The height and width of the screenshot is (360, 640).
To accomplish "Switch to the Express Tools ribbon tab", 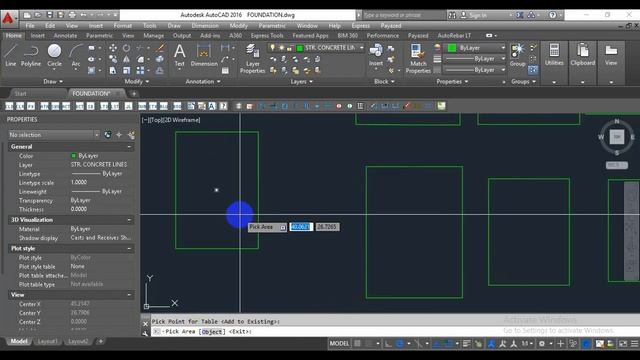I will click(x=267, y=36).
